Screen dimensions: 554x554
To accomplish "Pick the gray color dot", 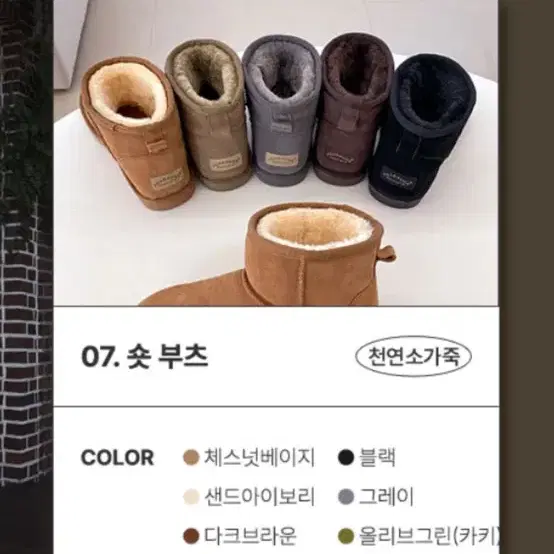I will (346, 497).
